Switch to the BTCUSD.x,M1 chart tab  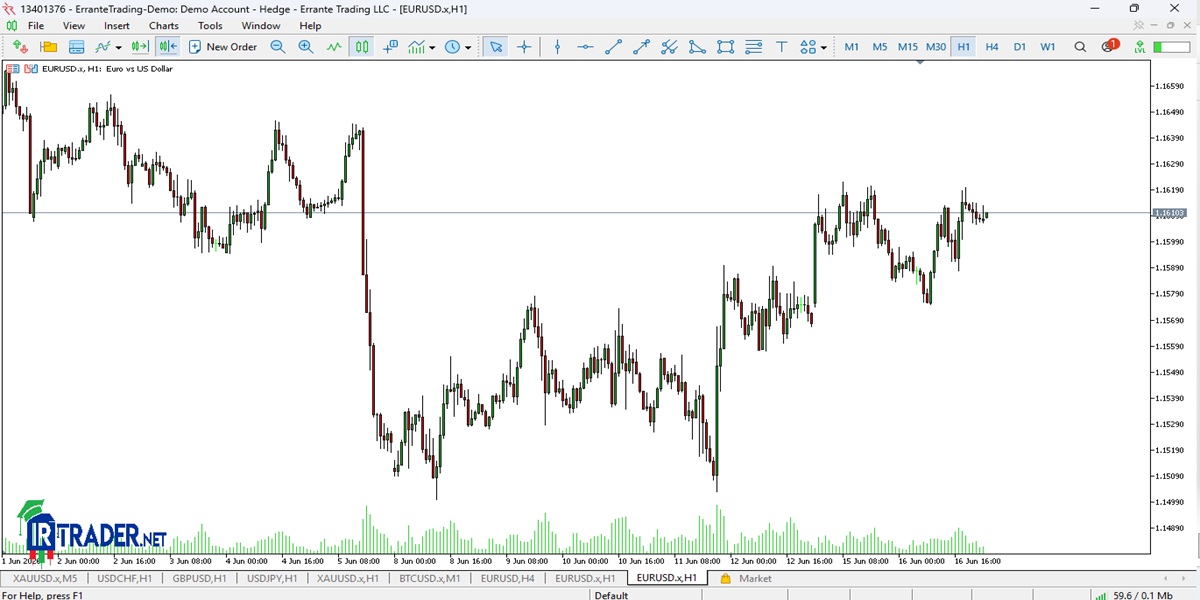(429, 578)
